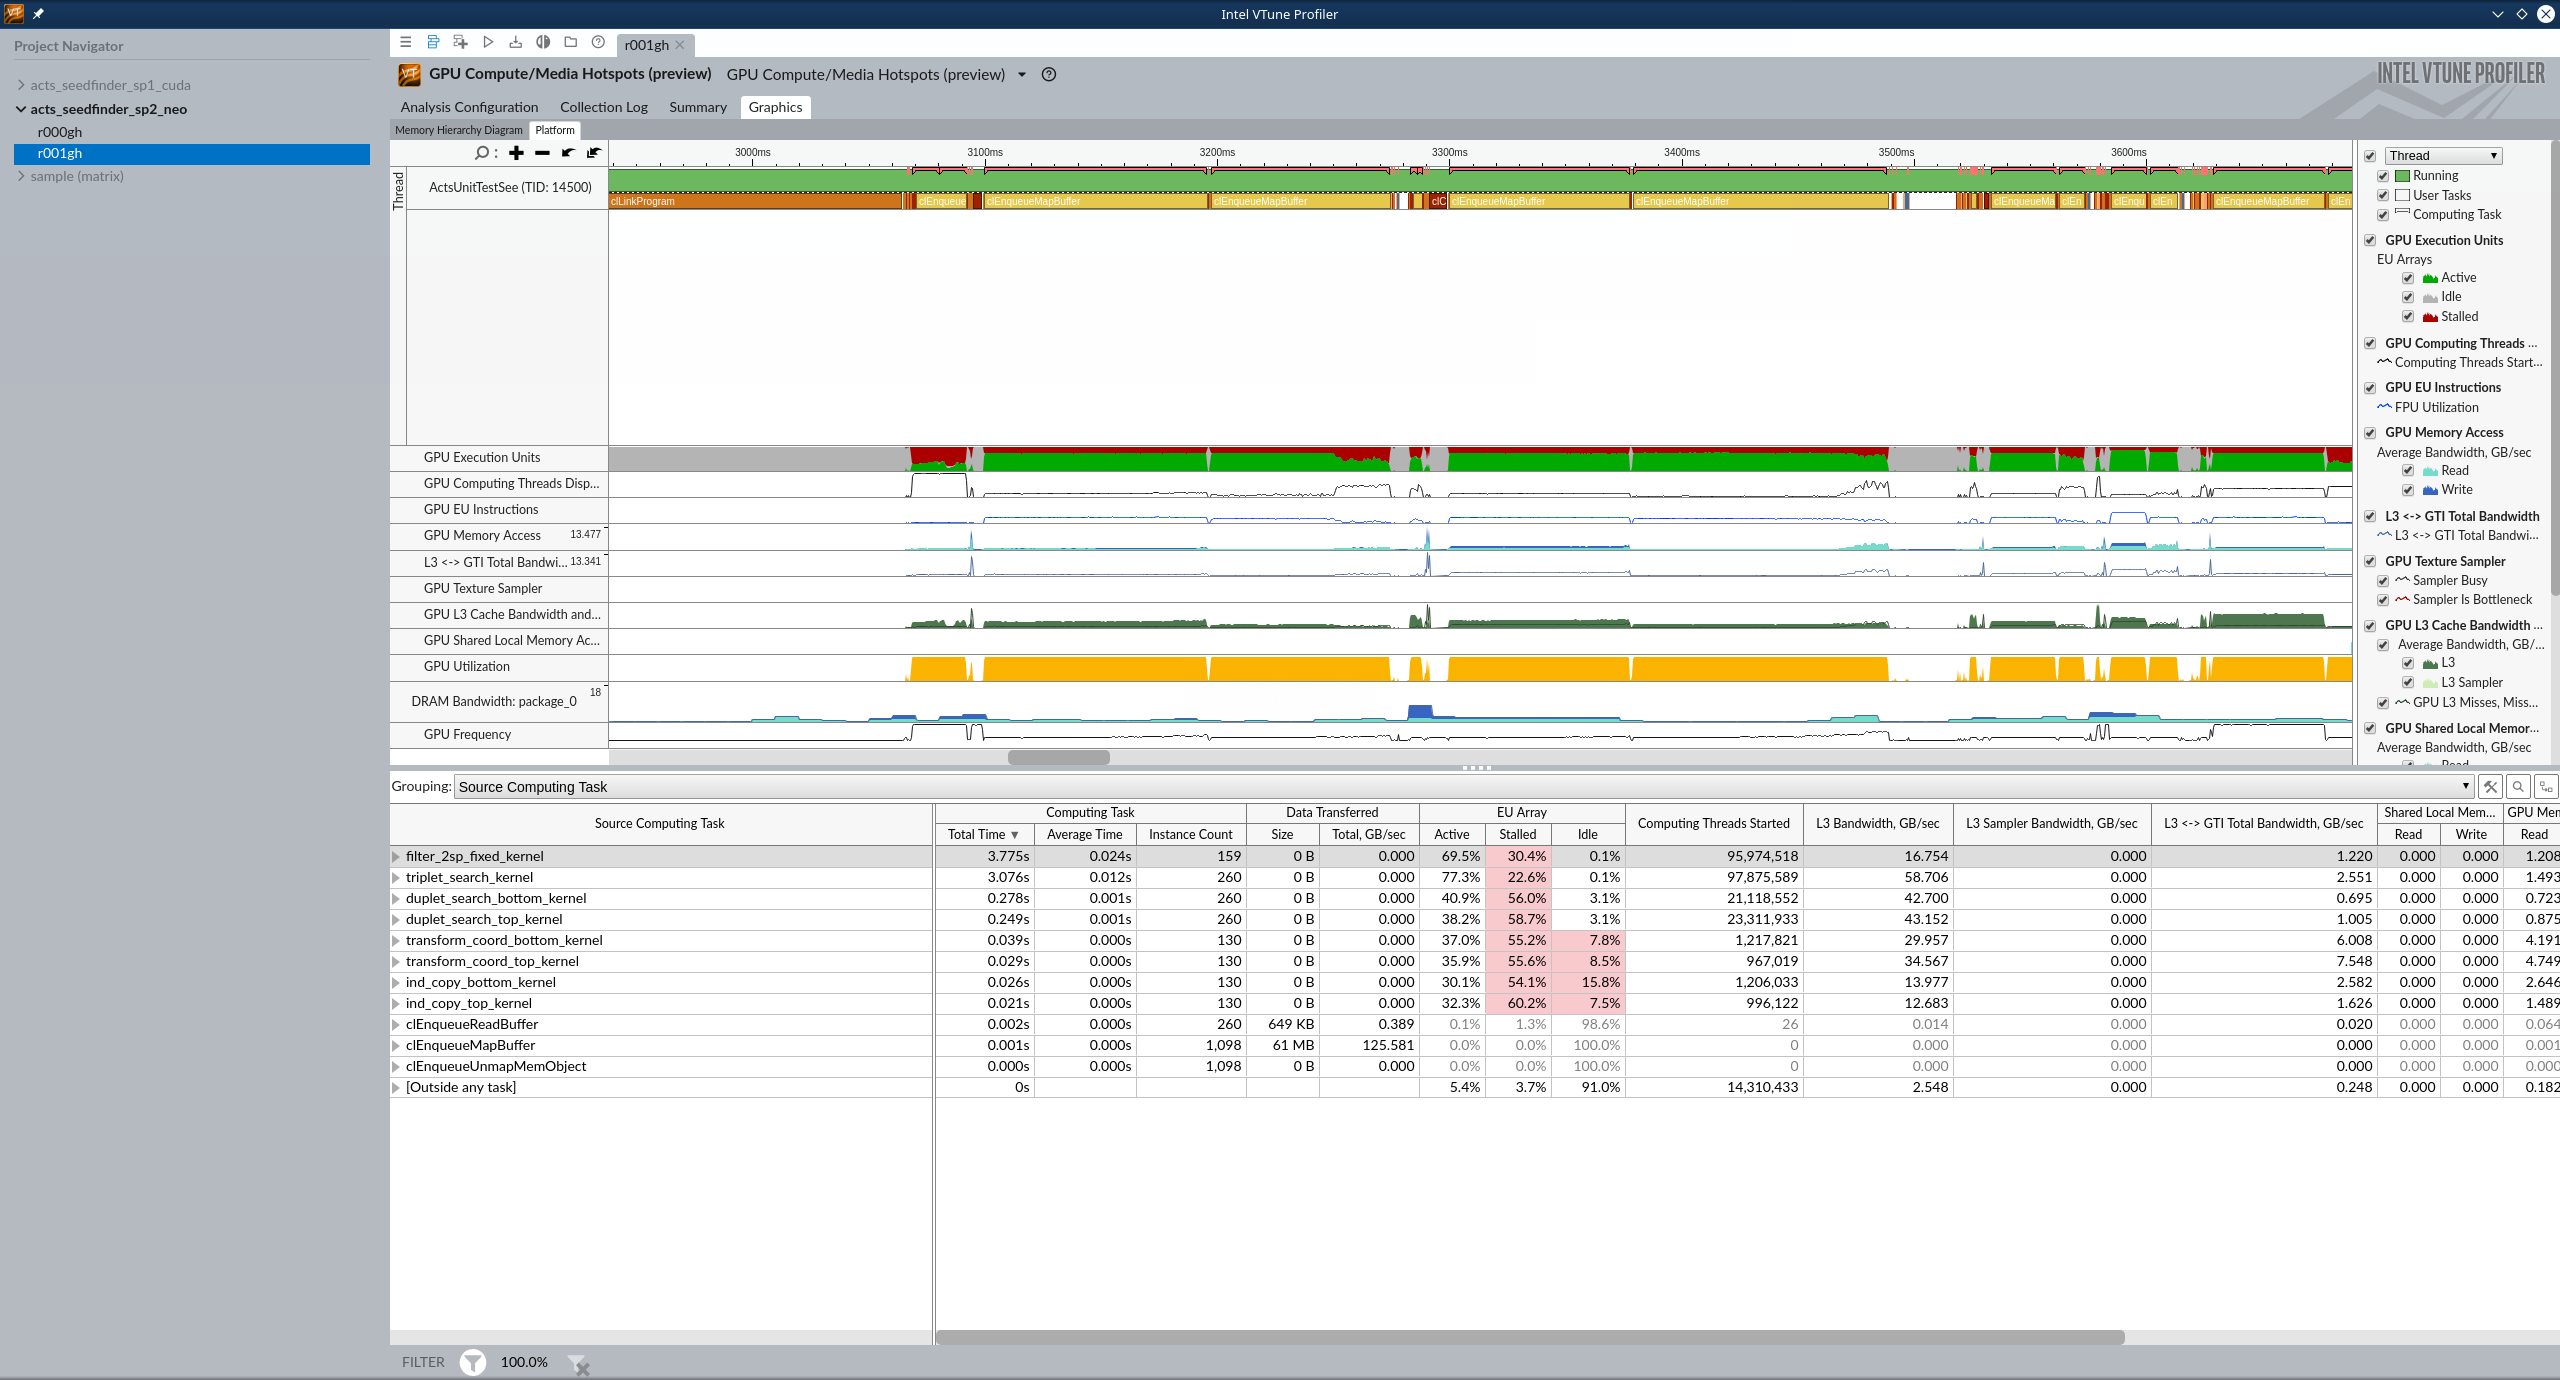Switch to Analysis Configuration tab
Screen dimensions: 2560x1380
point(469,107)
